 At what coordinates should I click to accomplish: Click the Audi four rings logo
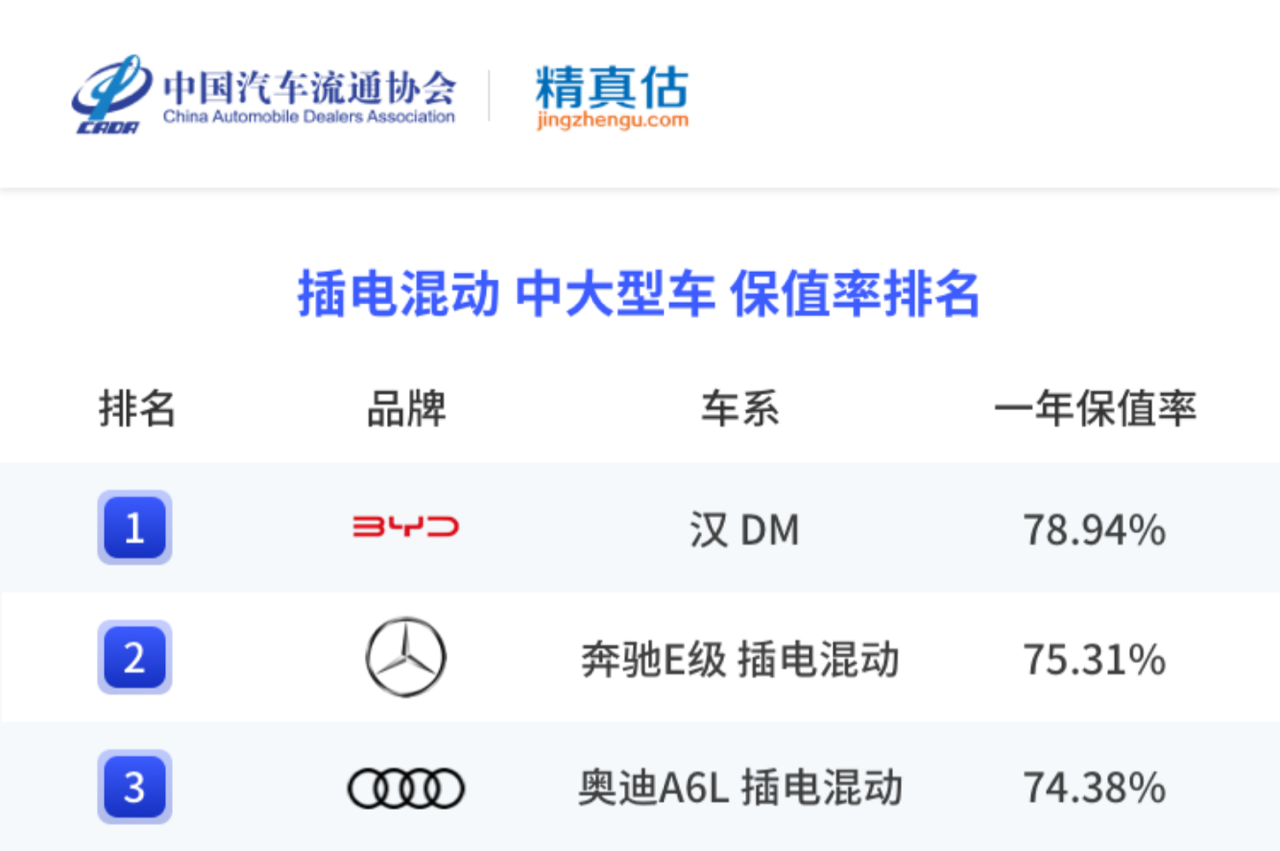coord(406,788)
